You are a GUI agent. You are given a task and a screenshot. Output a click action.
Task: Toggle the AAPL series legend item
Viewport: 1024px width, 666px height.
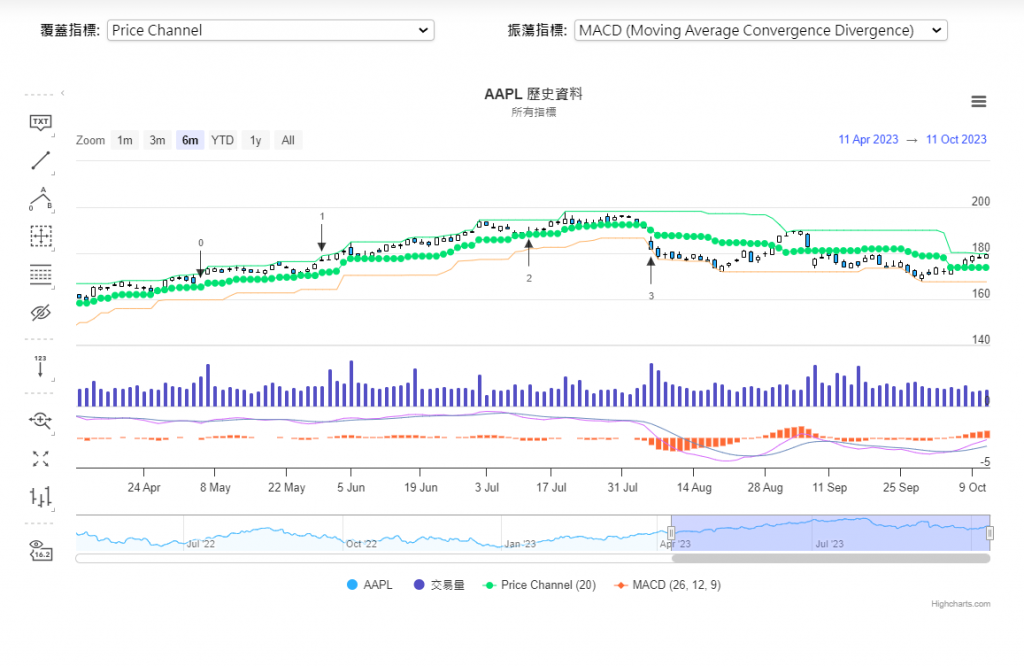pos(370,584)
